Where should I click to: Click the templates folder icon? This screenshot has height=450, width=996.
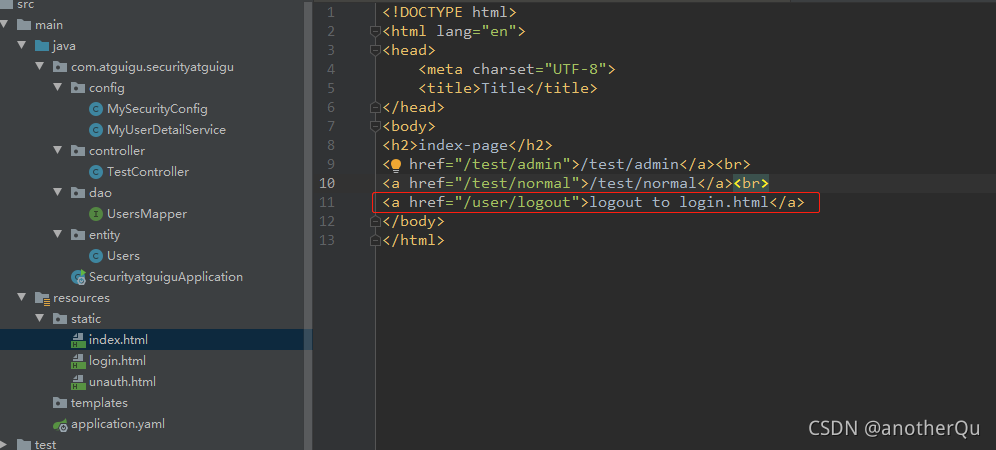pyautogui.click(x=60, y=402)
